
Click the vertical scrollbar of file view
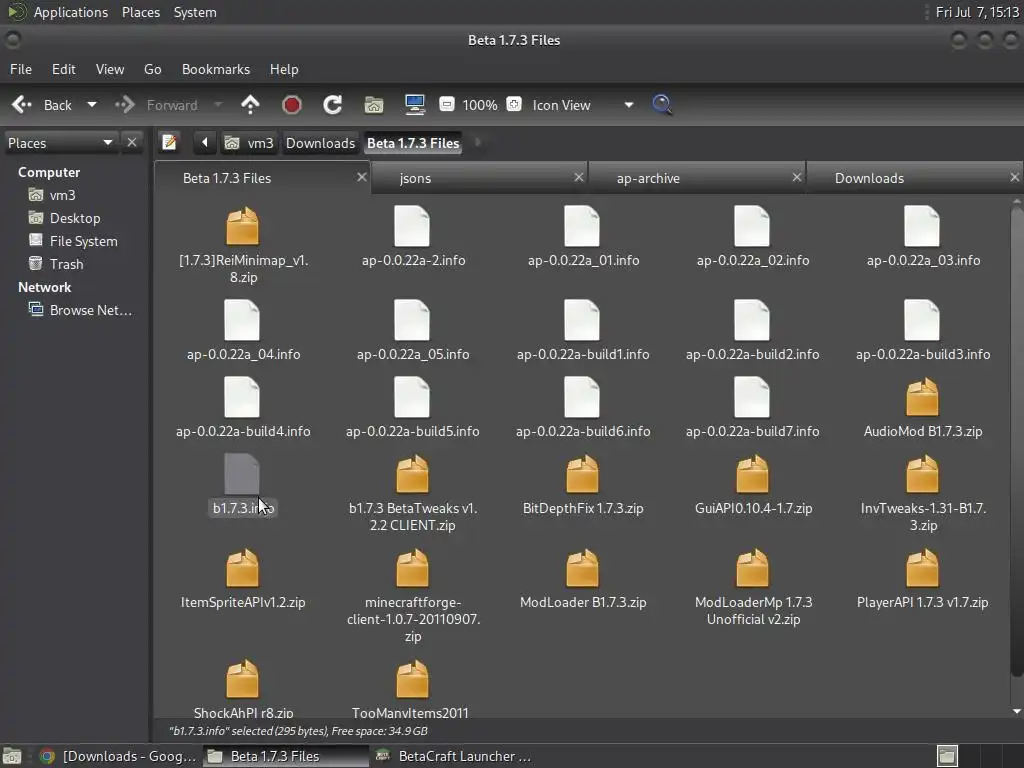click(x=1016, y=443)
